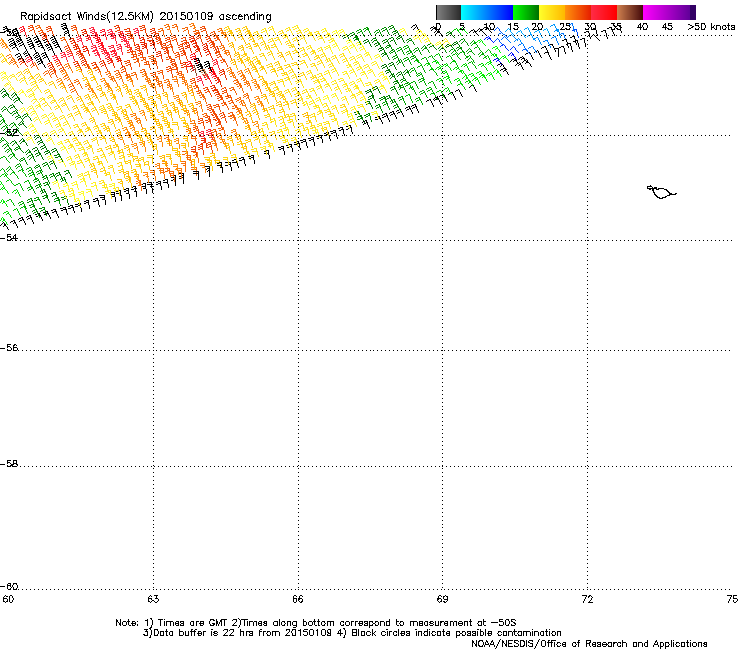Viewport: 740px width, 650px height.
Task: Click the yellow 20-25 knots legend swatch
Action: [x=552, y=12]
